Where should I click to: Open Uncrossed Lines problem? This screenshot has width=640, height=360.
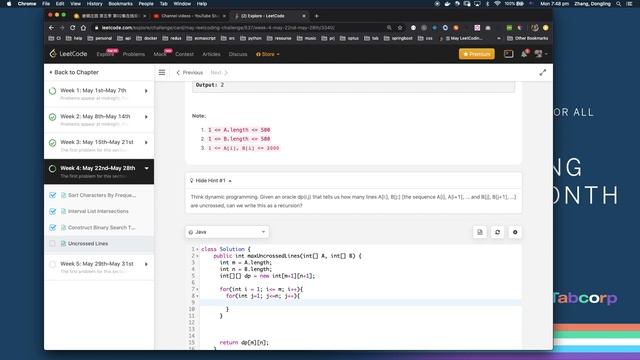pyautogui.click(x=88, y=243)
